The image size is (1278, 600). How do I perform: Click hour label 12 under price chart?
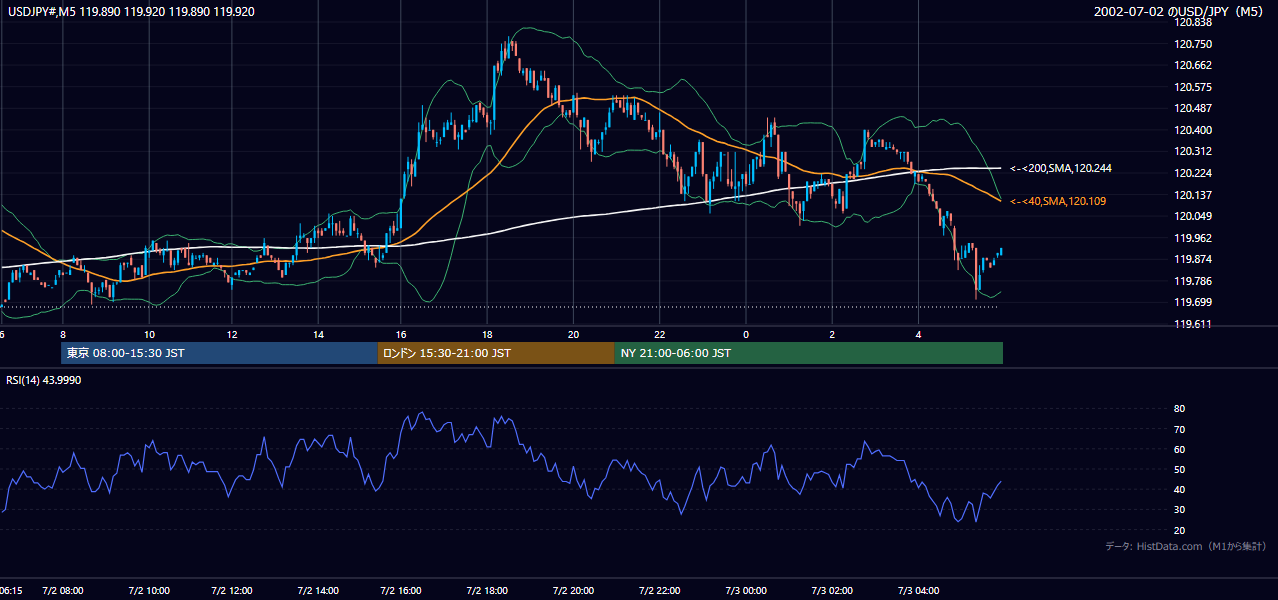pos(232,333)
